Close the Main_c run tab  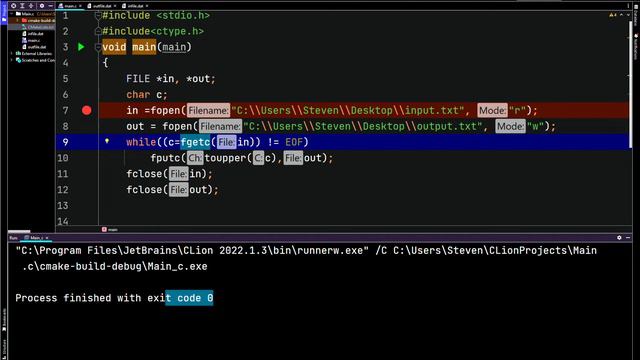47,238
